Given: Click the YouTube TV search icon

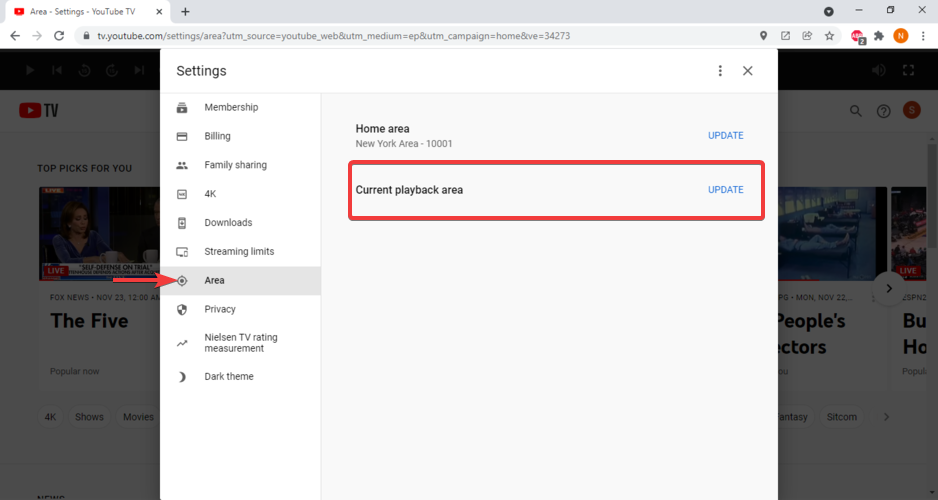Looking at the screenshot, I should click(x=856, y=111).
